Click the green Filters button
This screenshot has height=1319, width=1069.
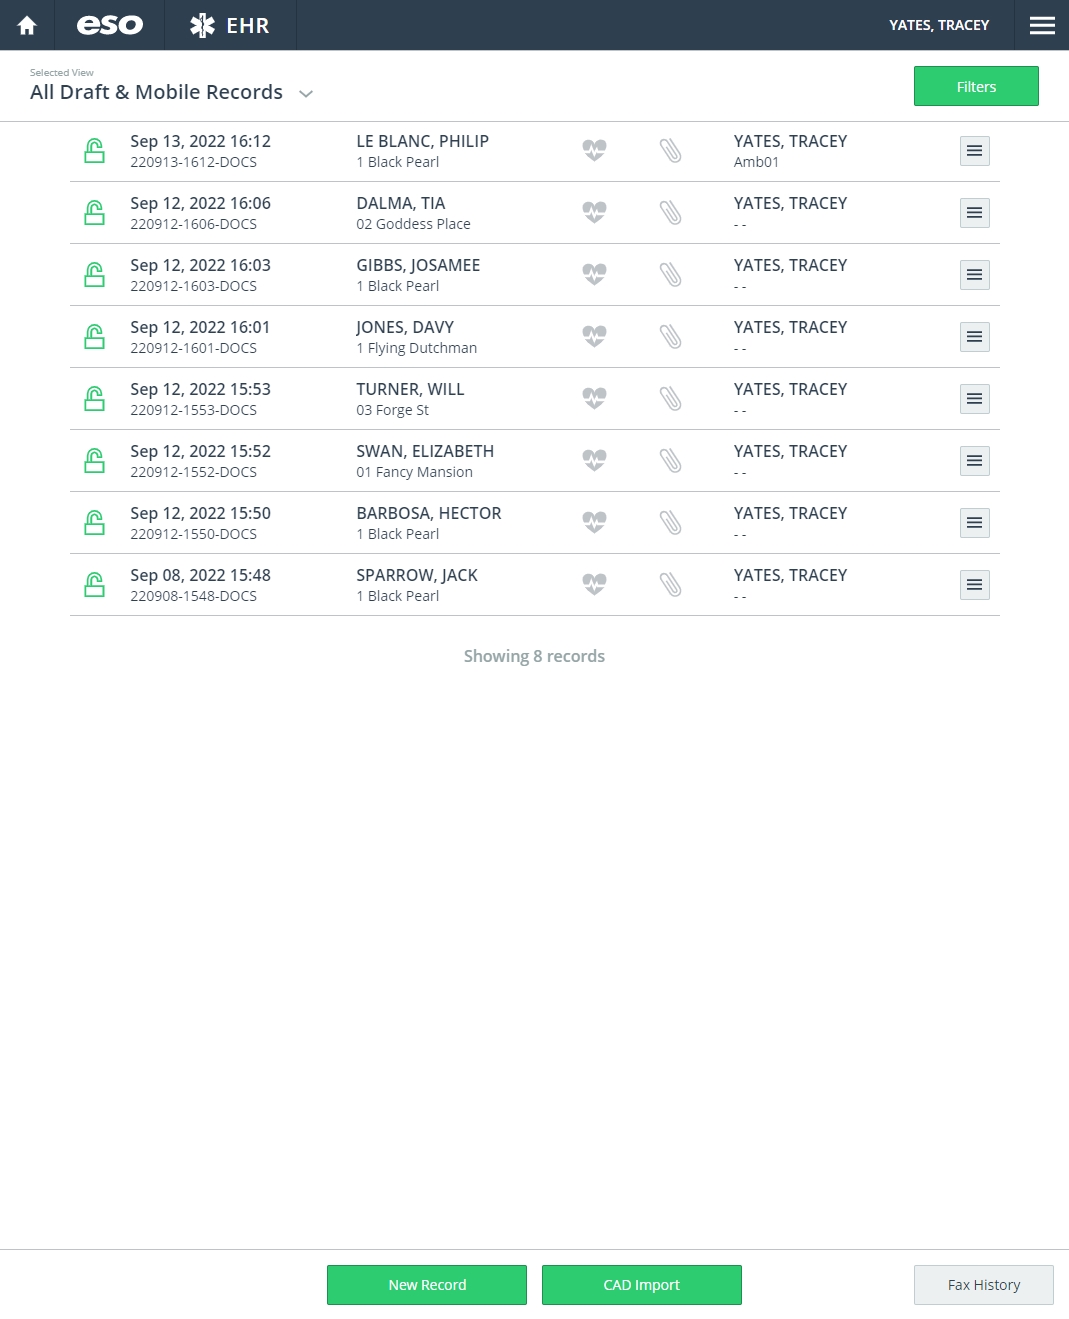(x=976, y=87)
